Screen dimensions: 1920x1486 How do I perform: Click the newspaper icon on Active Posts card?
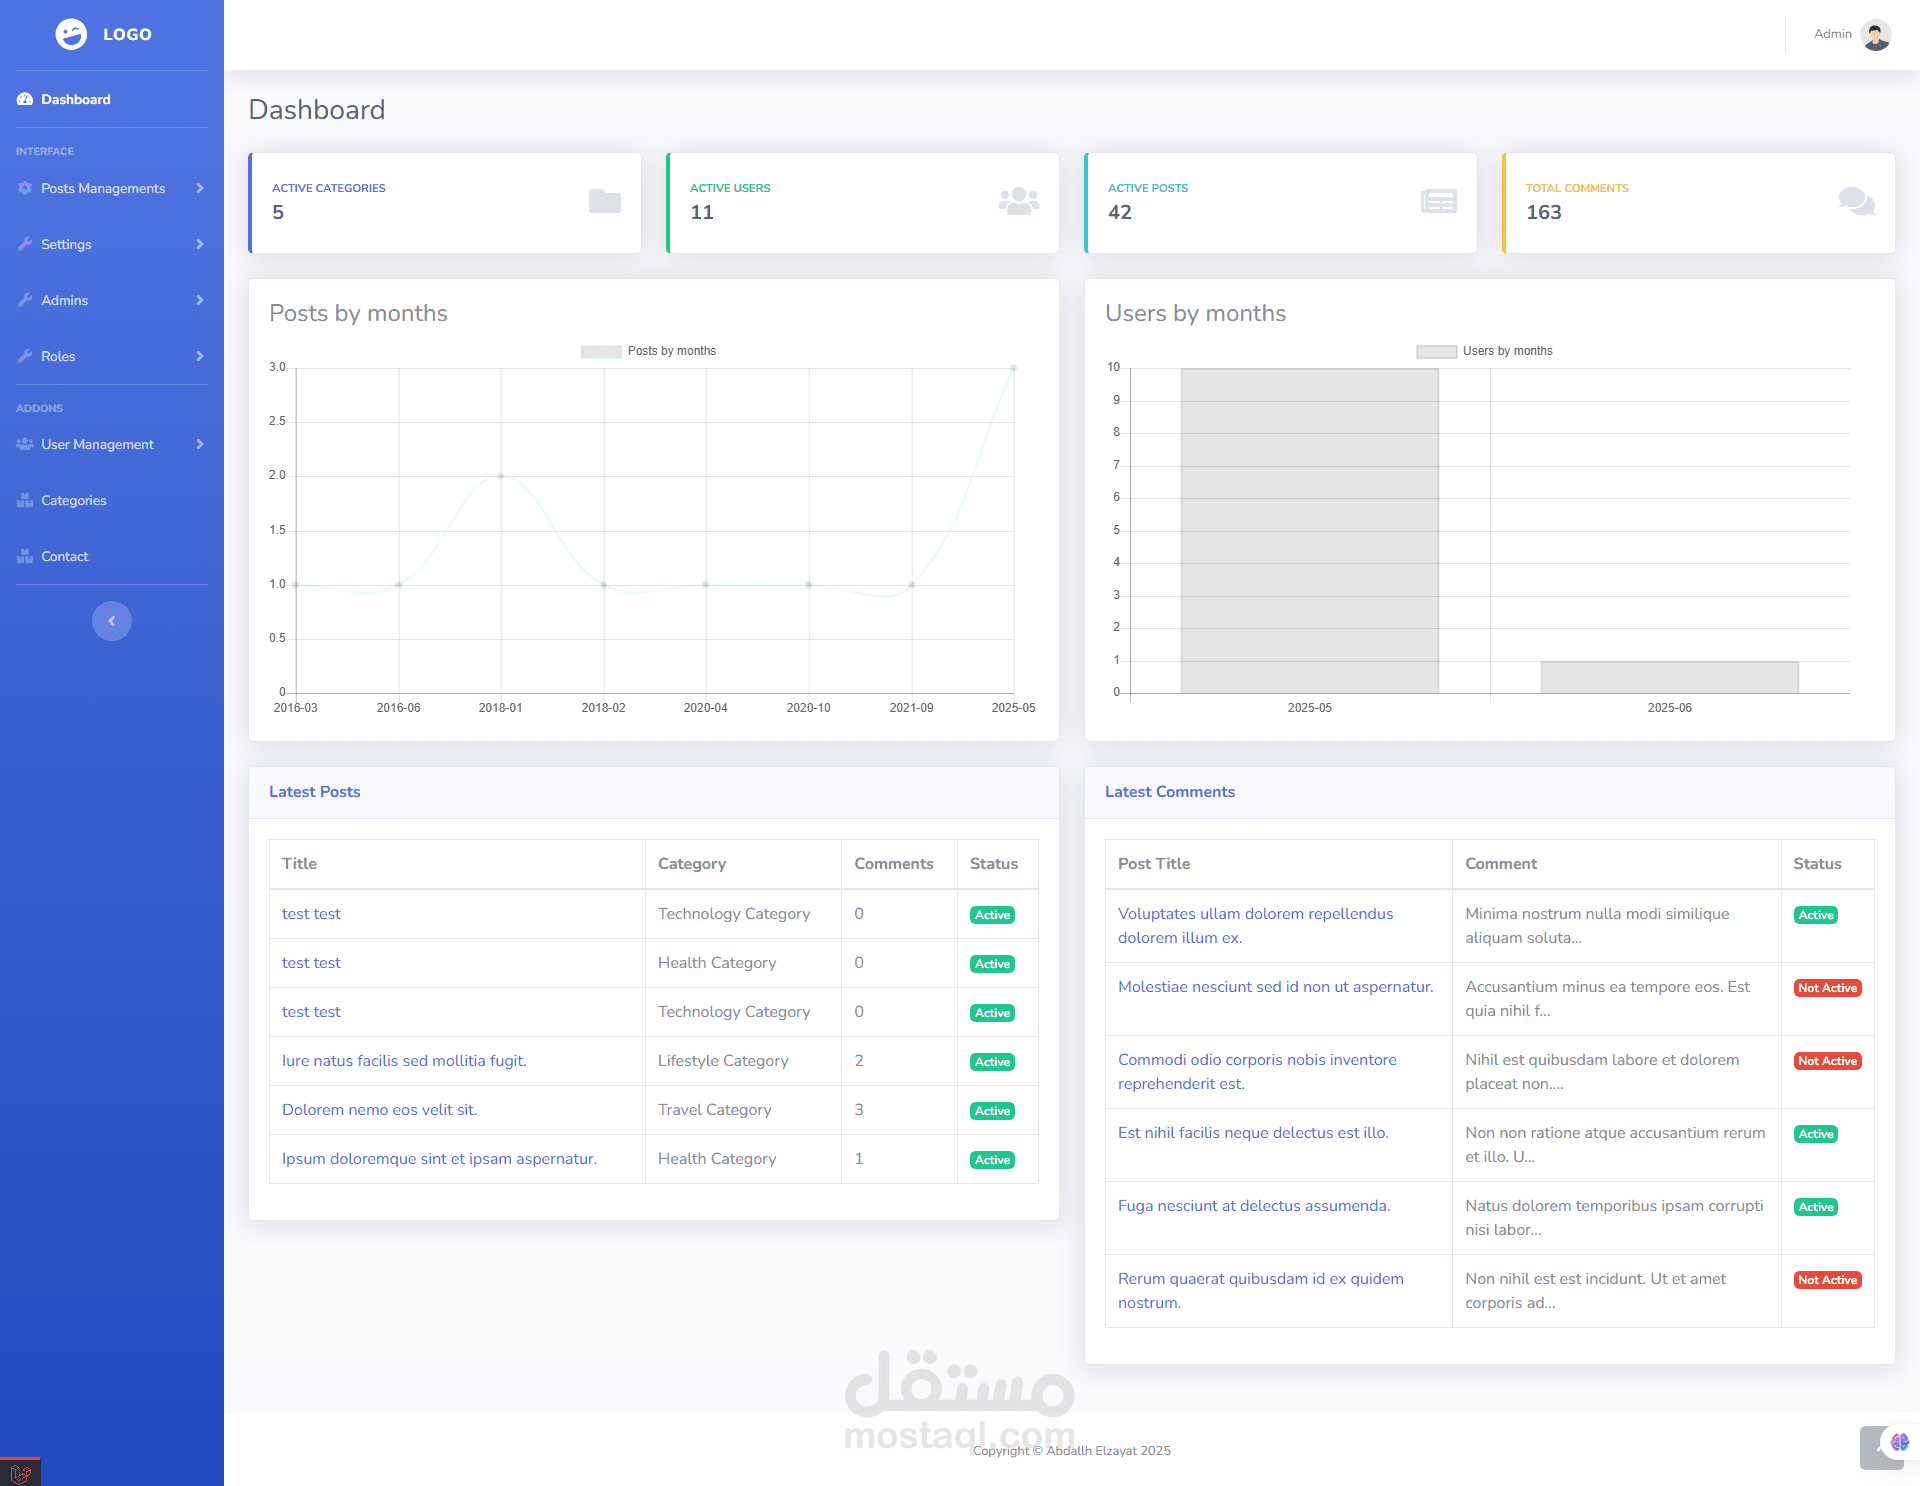point(1438,201)
